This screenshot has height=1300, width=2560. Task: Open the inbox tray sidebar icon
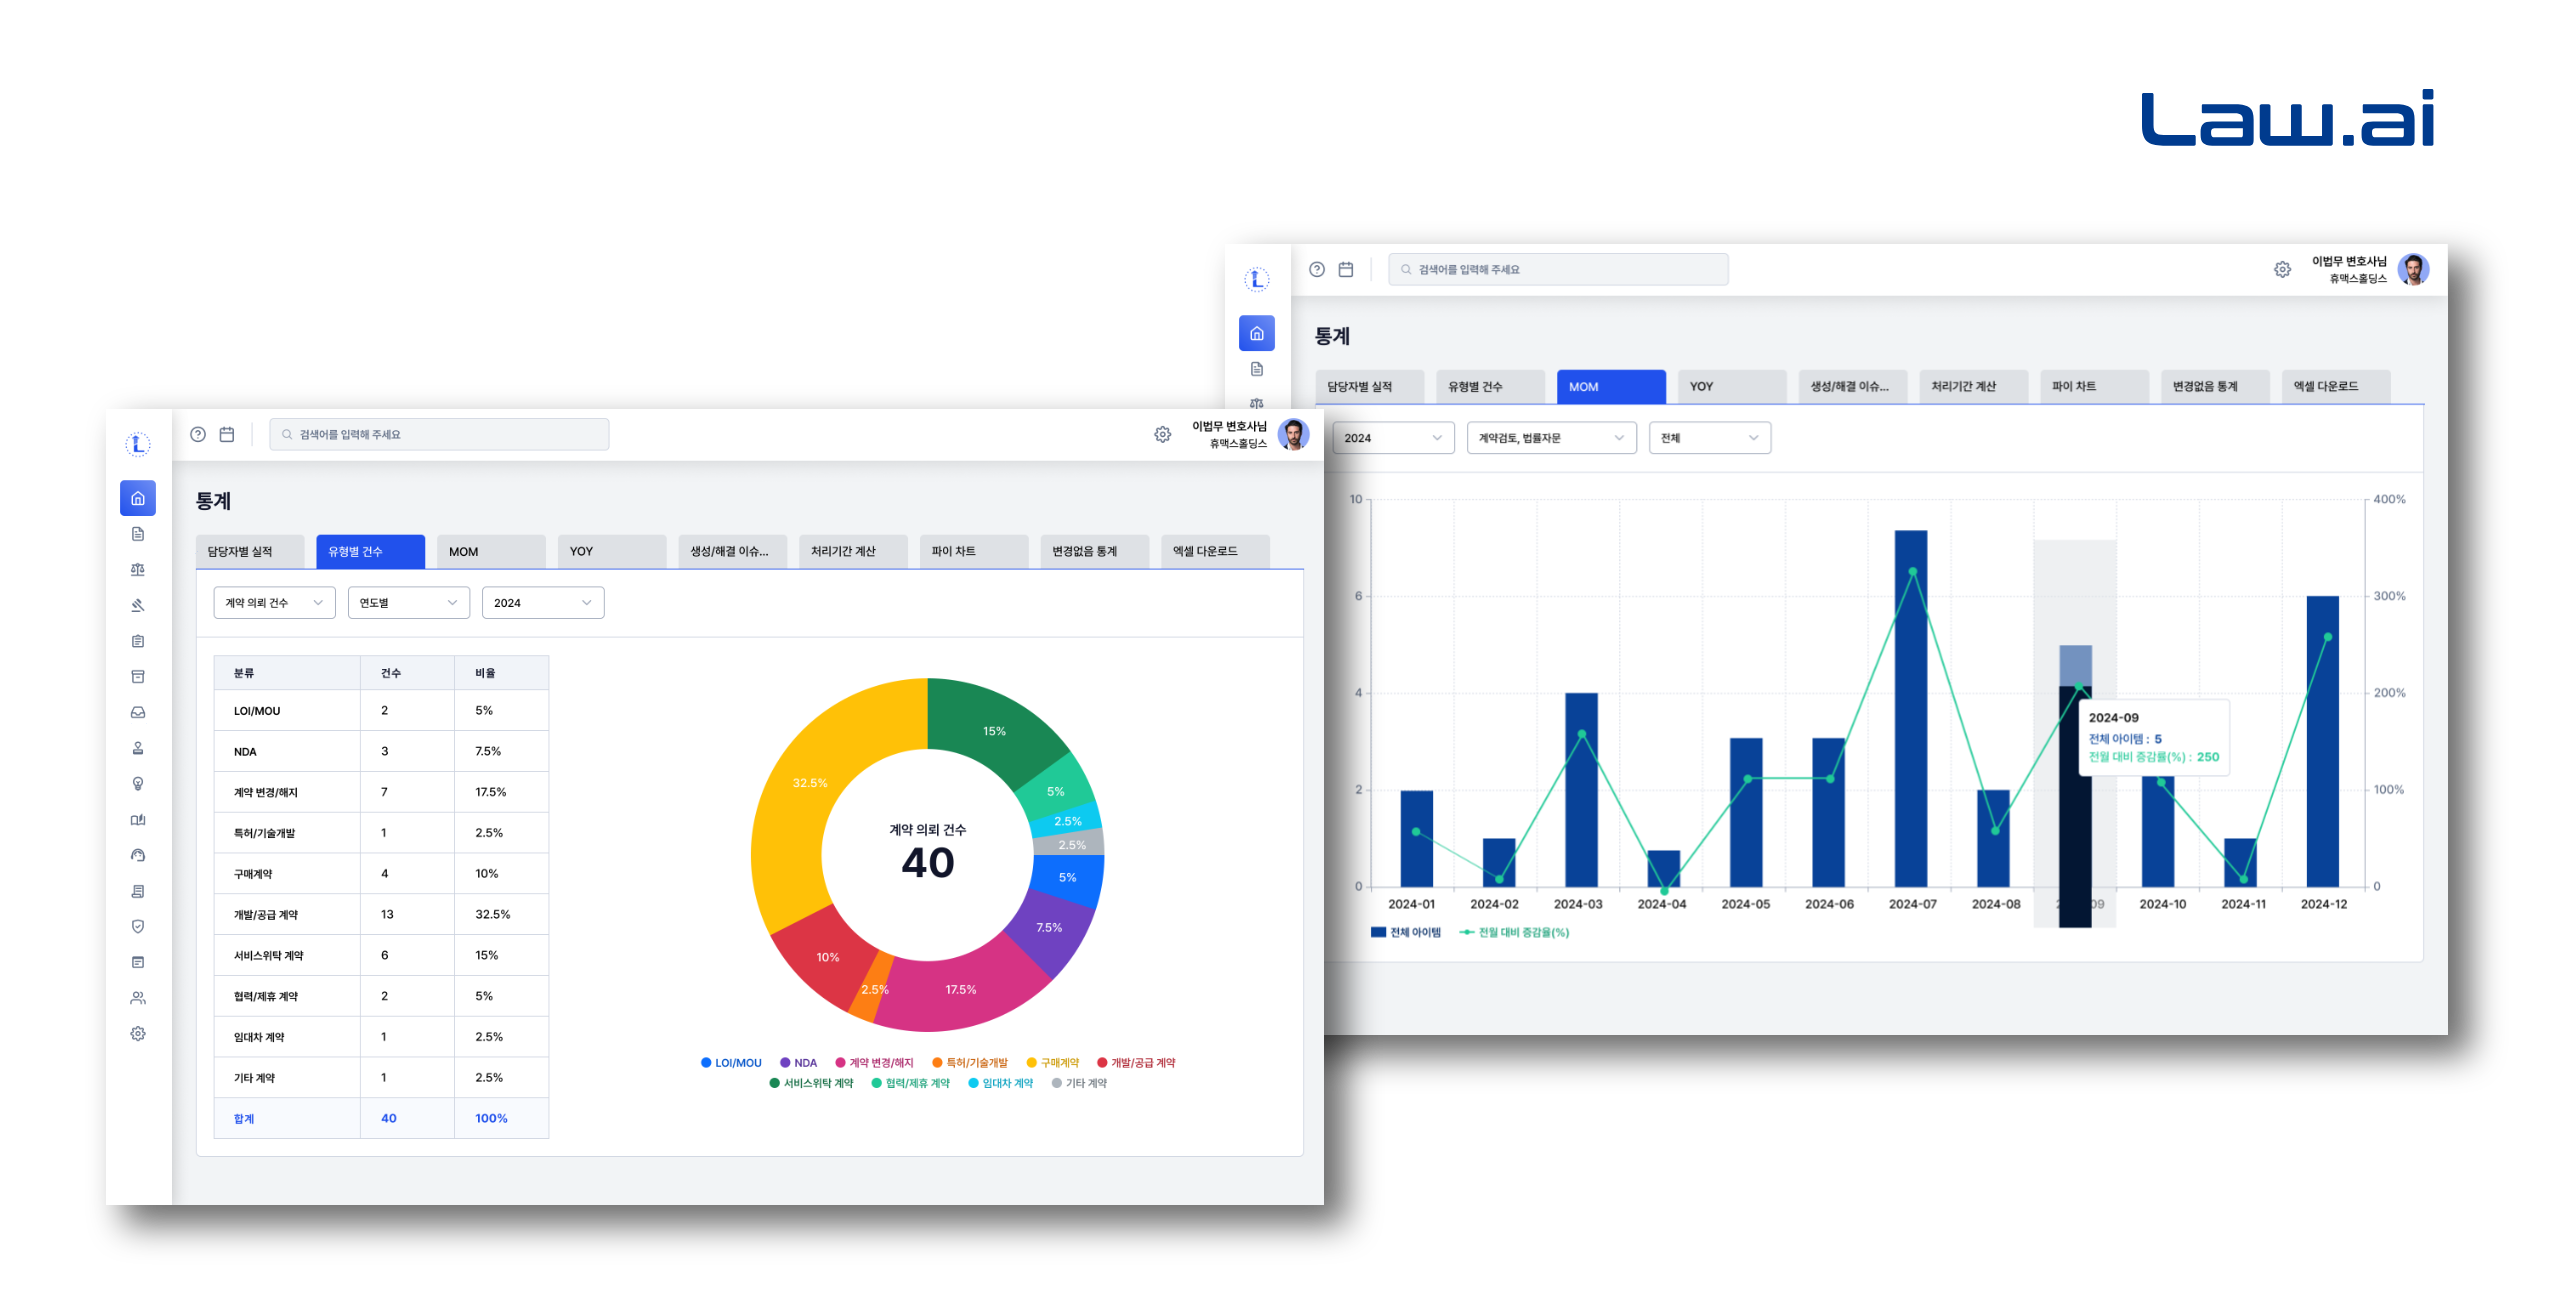(x=138, y=713)
